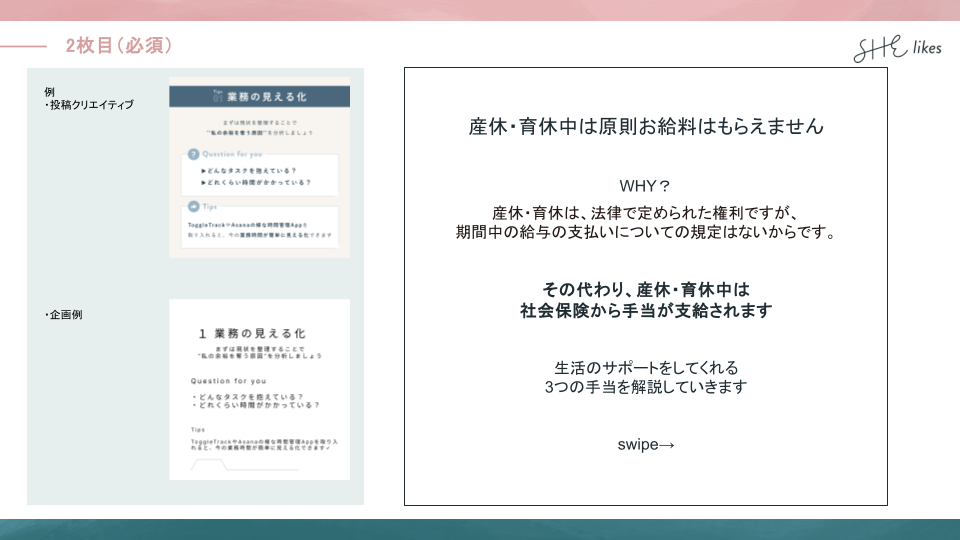This screenshot has height=540, width=960.
Task: Select heading 産休・育休中は原則お給料はもらえません
Action: 646,126
